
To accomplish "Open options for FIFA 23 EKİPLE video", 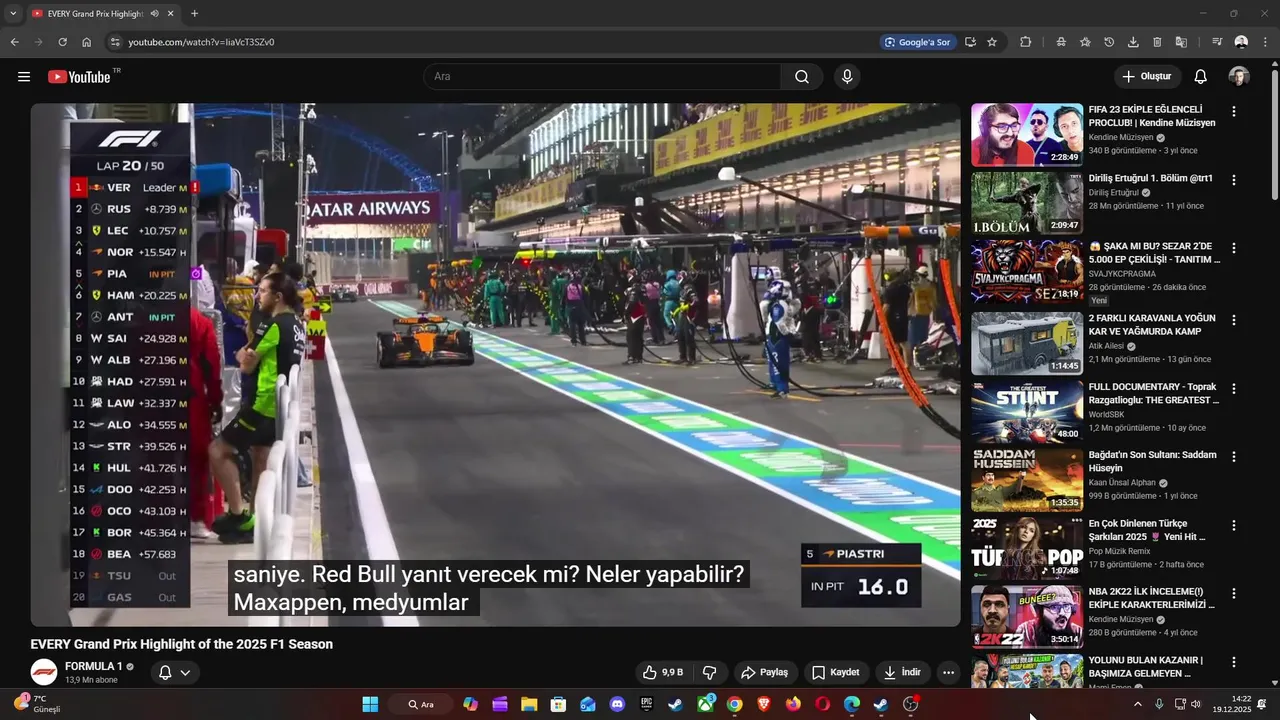I will pos(1234,112).
